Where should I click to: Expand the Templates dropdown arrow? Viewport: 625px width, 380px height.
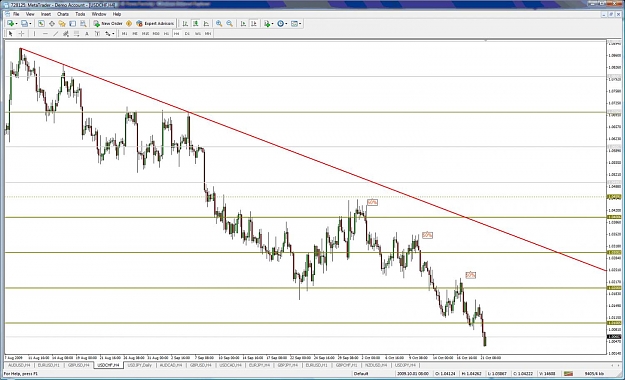(x=300, y=24)
